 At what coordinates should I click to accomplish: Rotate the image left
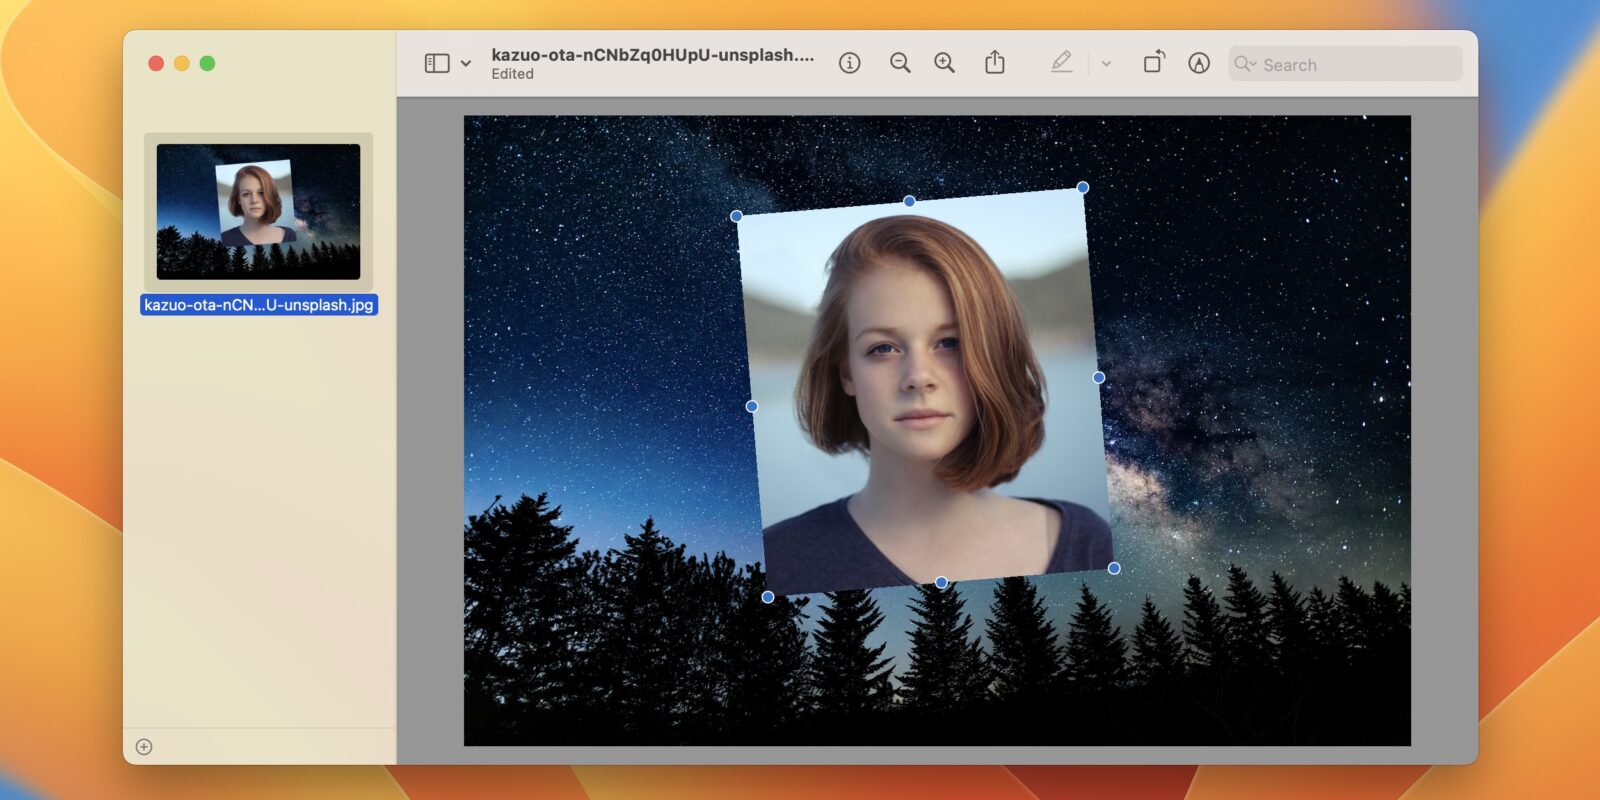point(1154,62)
